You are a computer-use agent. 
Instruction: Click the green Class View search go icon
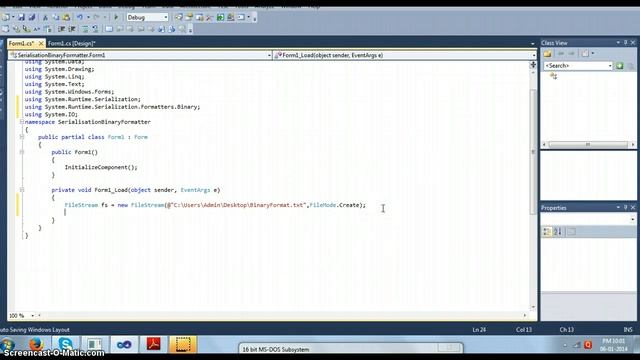coord(620,66)
